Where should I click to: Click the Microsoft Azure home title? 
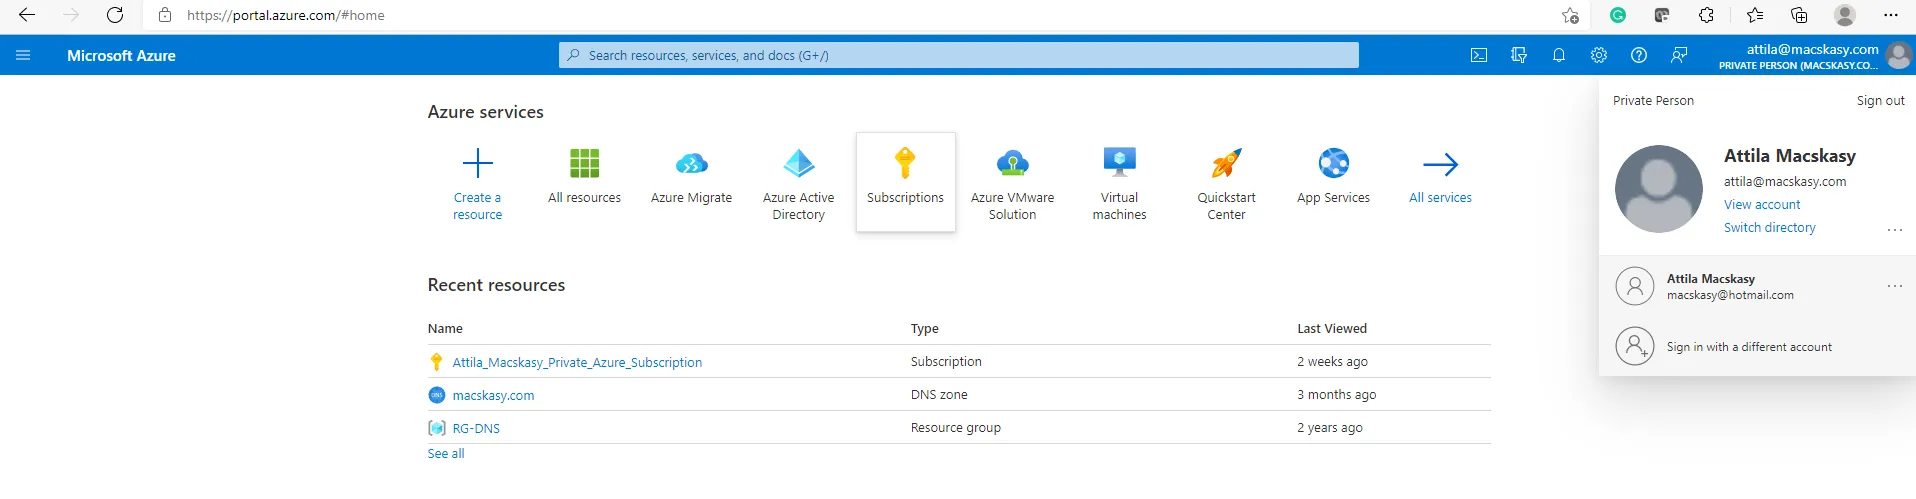click(121, 56)
